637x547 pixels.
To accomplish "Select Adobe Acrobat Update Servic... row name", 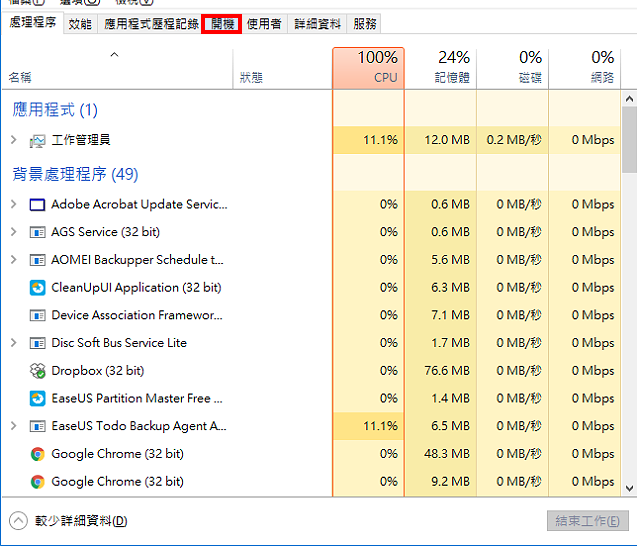I will [x=139, y=204].
